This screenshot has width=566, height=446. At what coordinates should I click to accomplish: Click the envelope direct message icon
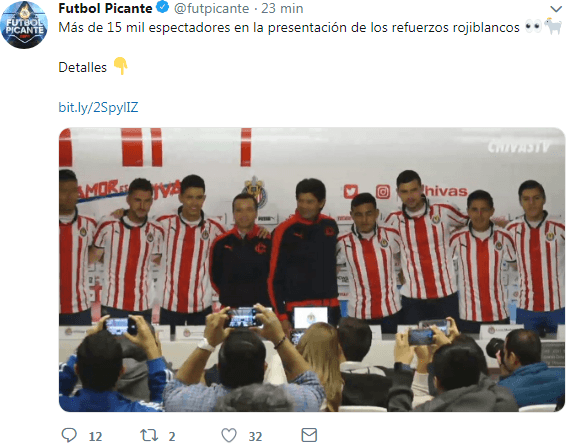pos(309,435)
